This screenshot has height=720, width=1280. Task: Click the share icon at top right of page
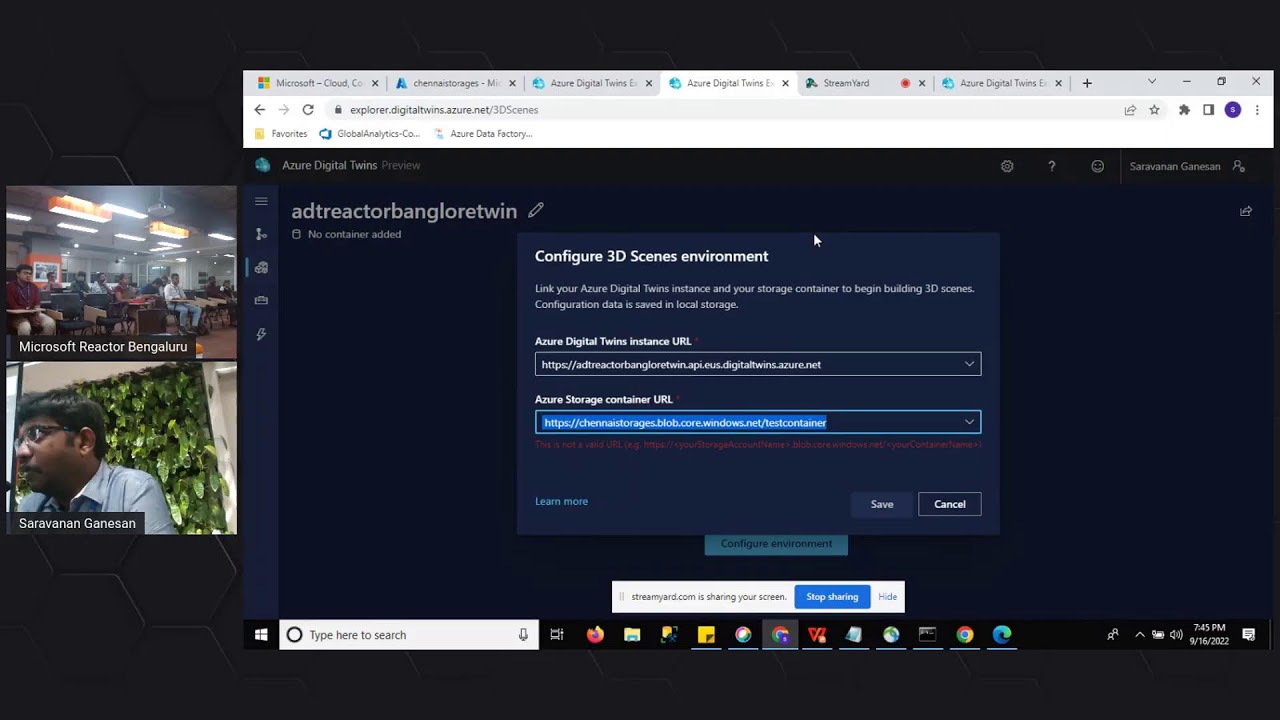(x=1246, y=211)
